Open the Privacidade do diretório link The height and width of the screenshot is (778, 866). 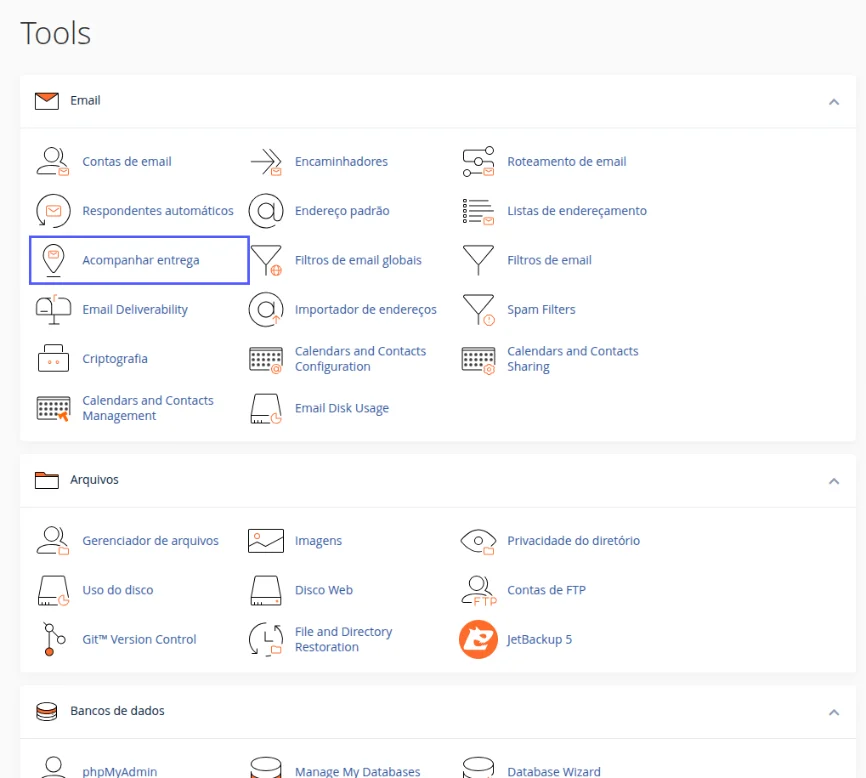574,541
